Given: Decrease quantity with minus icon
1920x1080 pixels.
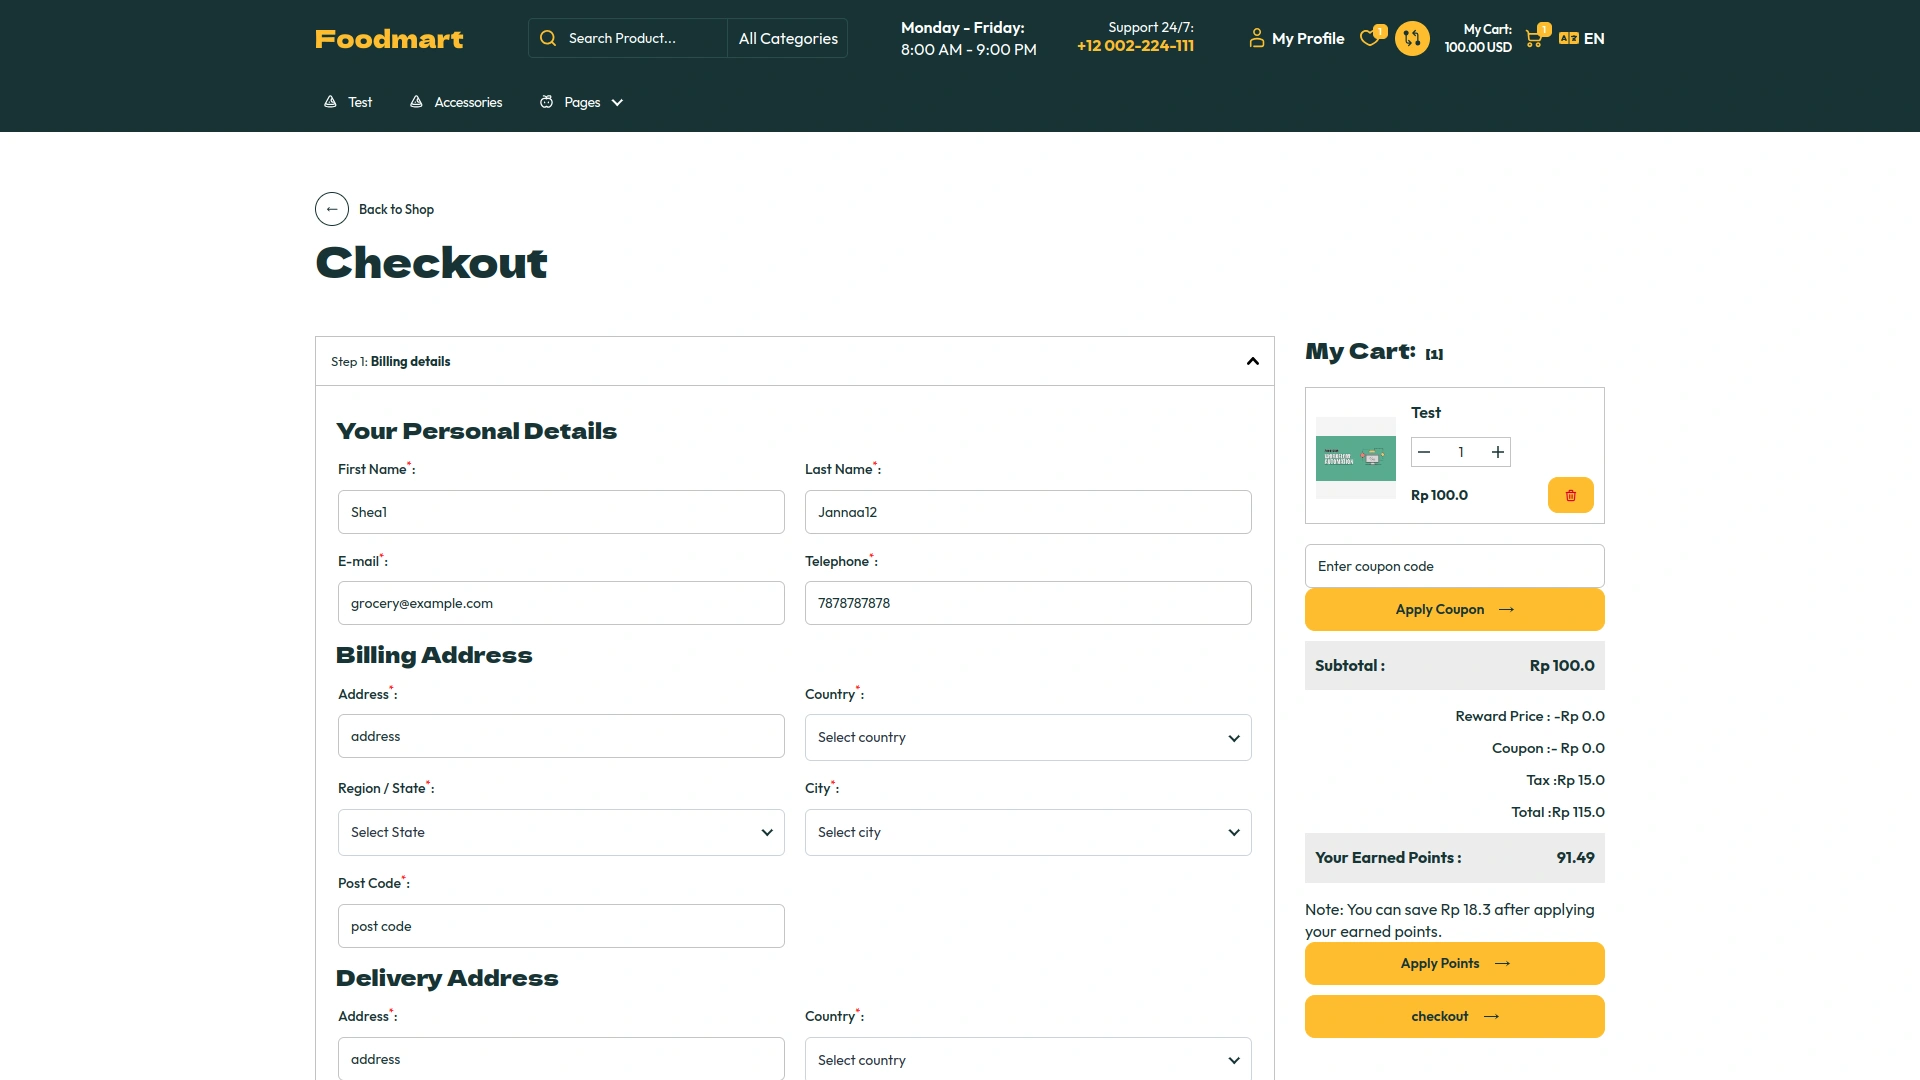Looking at the screenshot, I should click(1424, 452).
